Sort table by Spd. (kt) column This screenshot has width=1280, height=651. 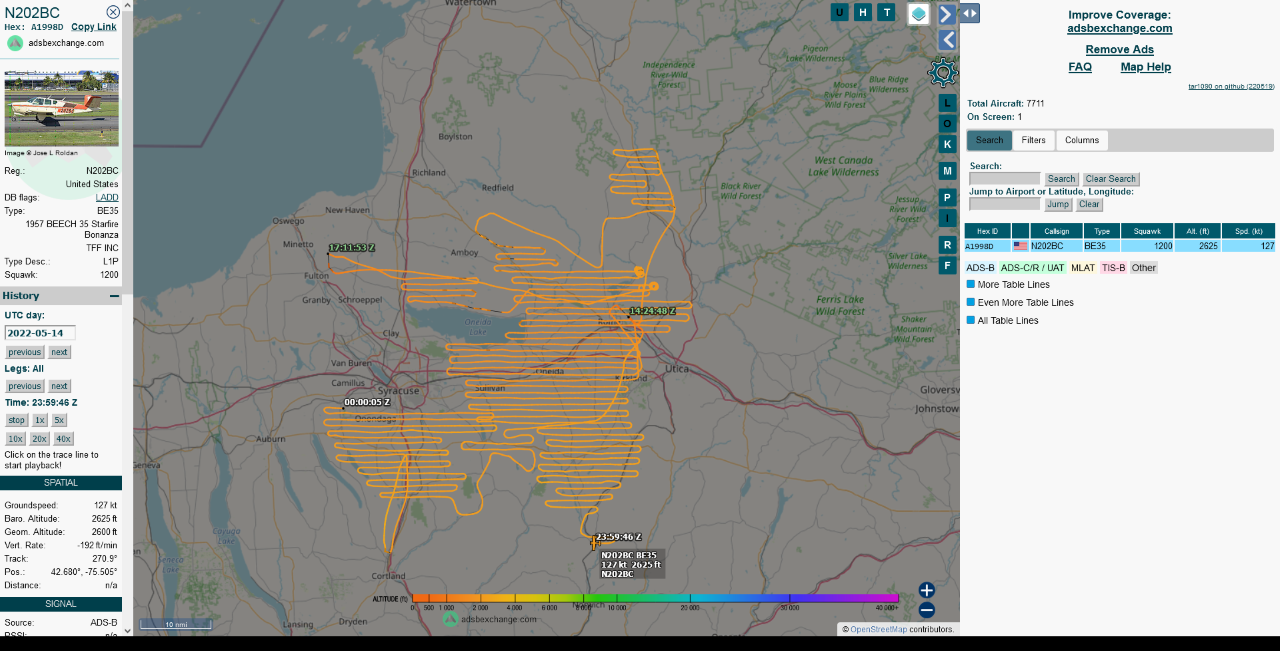click(1248, 231)
